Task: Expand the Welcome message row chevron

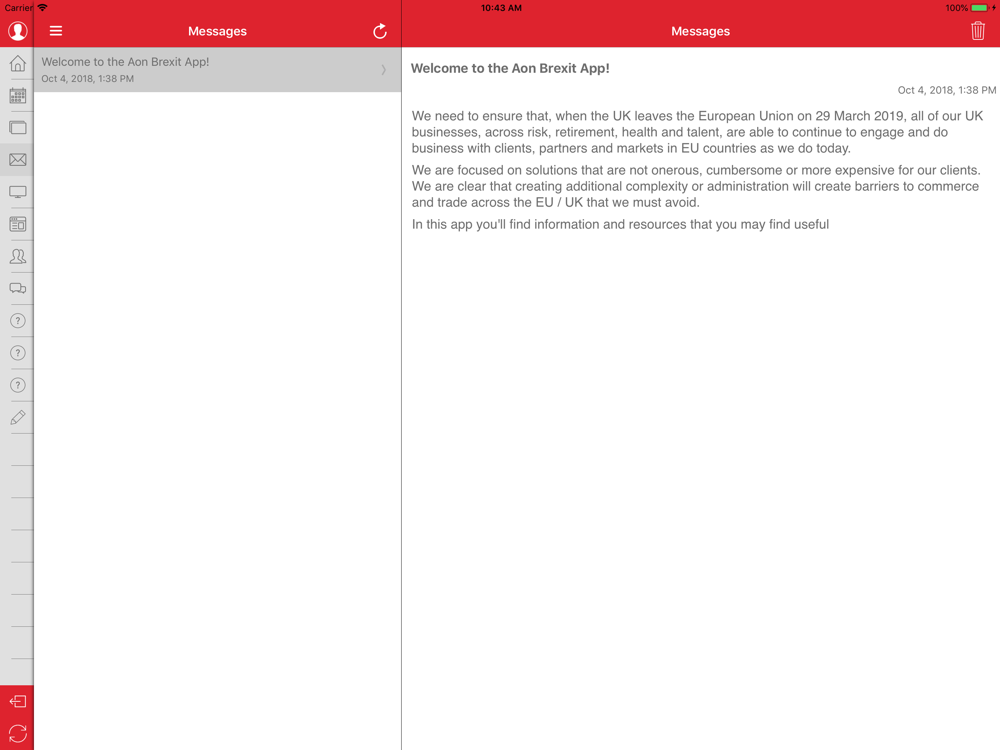Action: point(383,70)
